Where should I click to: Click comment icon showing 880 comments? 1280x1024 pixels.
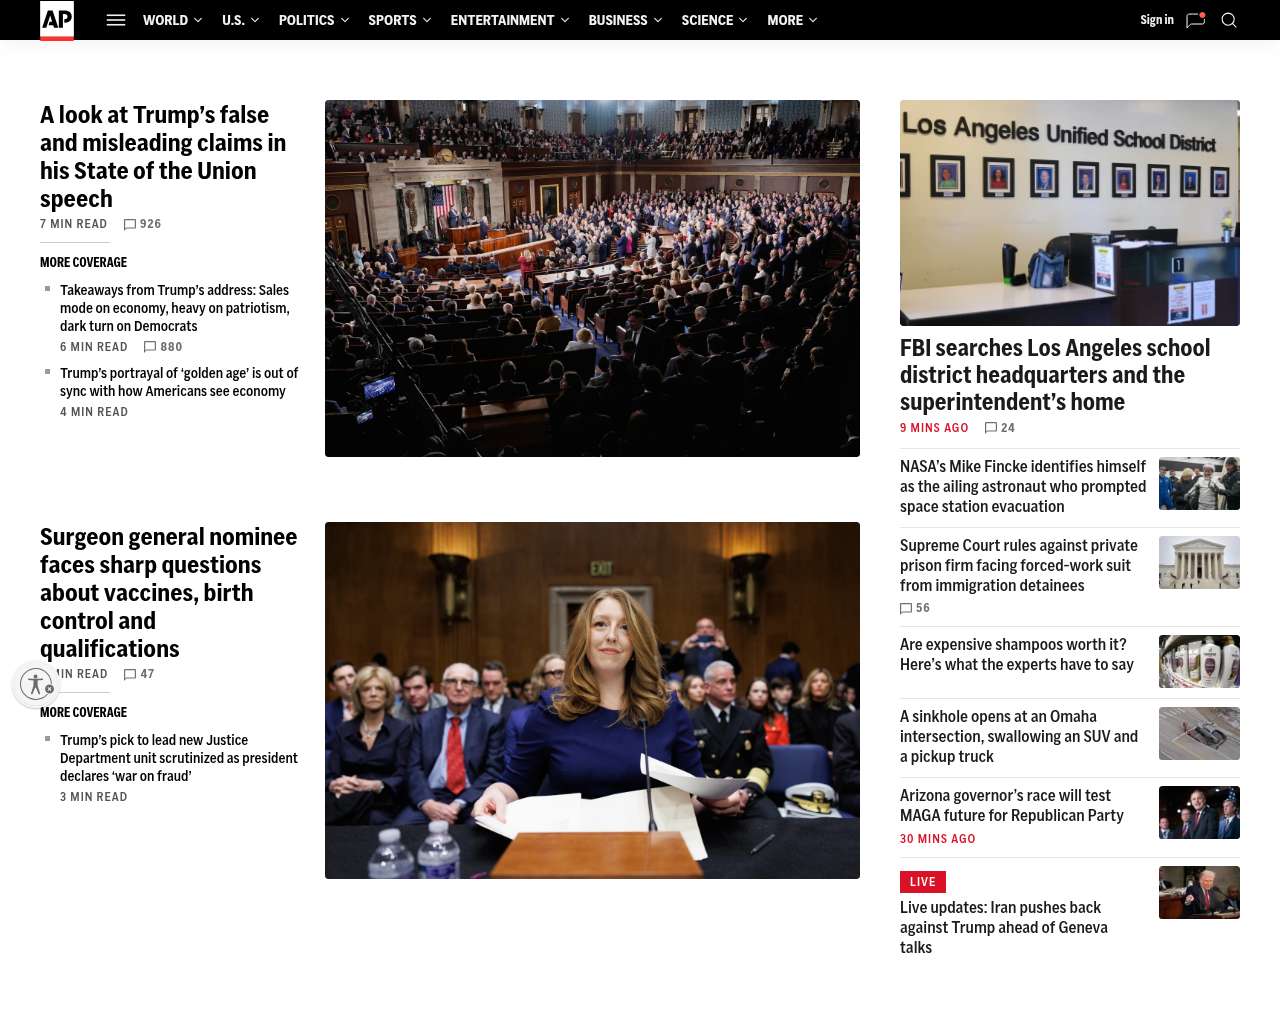tap(150, 347)
